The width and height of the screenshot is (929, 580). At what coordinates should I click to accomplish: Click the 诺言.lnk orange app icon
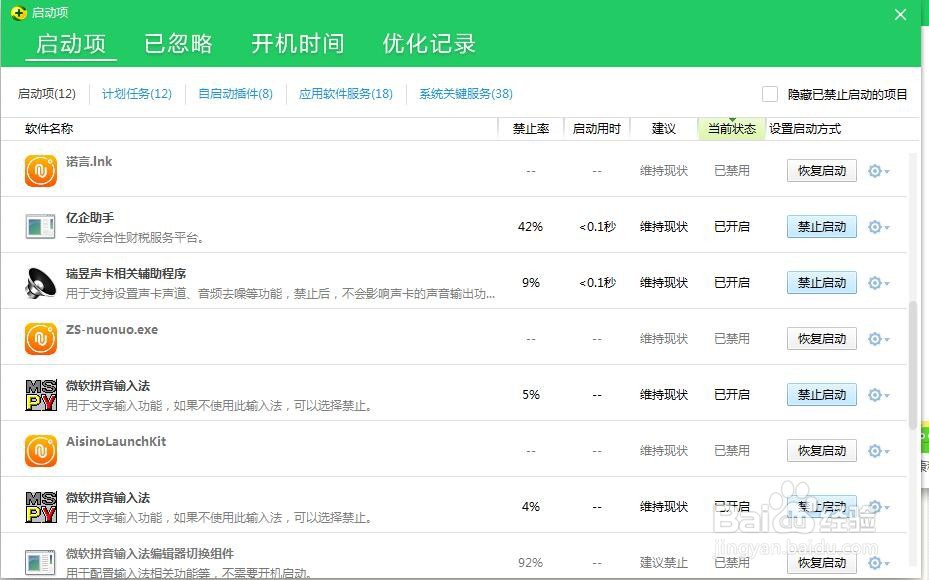tap(41, 171)
